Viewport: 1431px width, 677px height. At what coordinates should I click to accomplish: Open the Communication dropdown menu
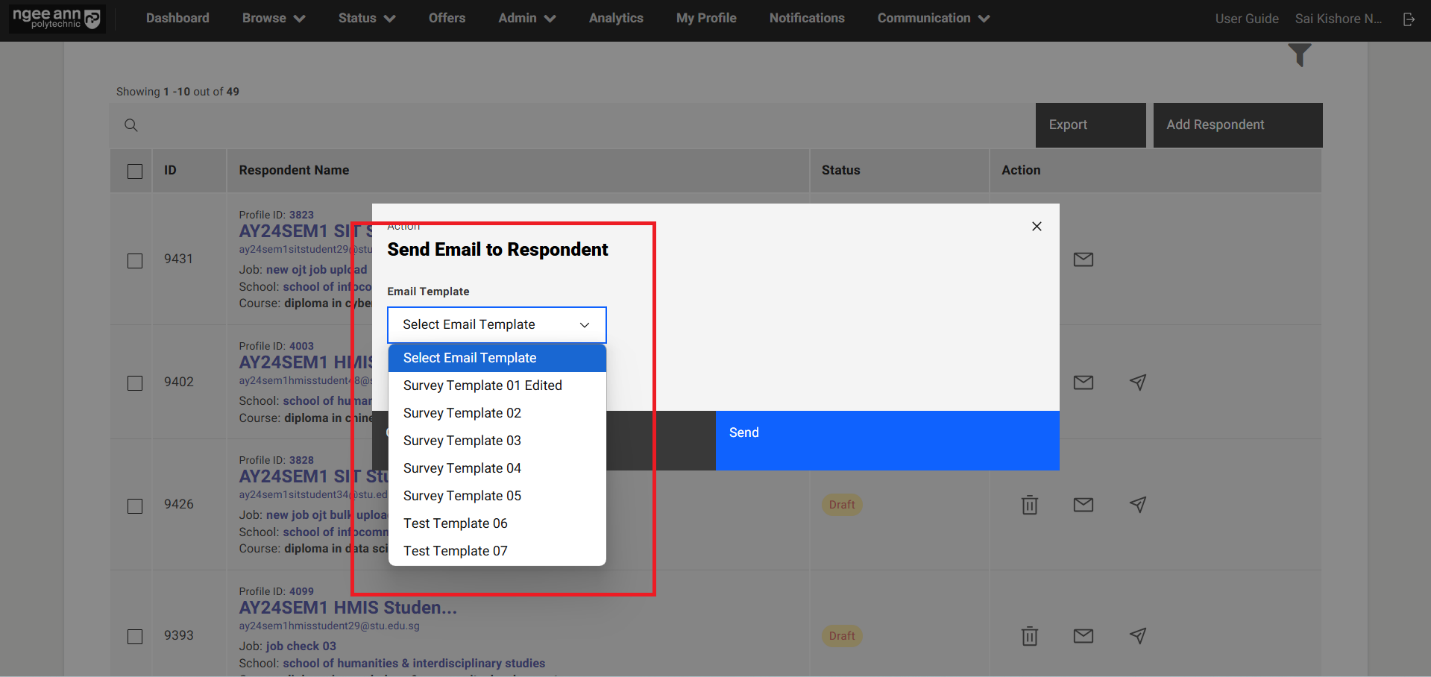(933, 18)
